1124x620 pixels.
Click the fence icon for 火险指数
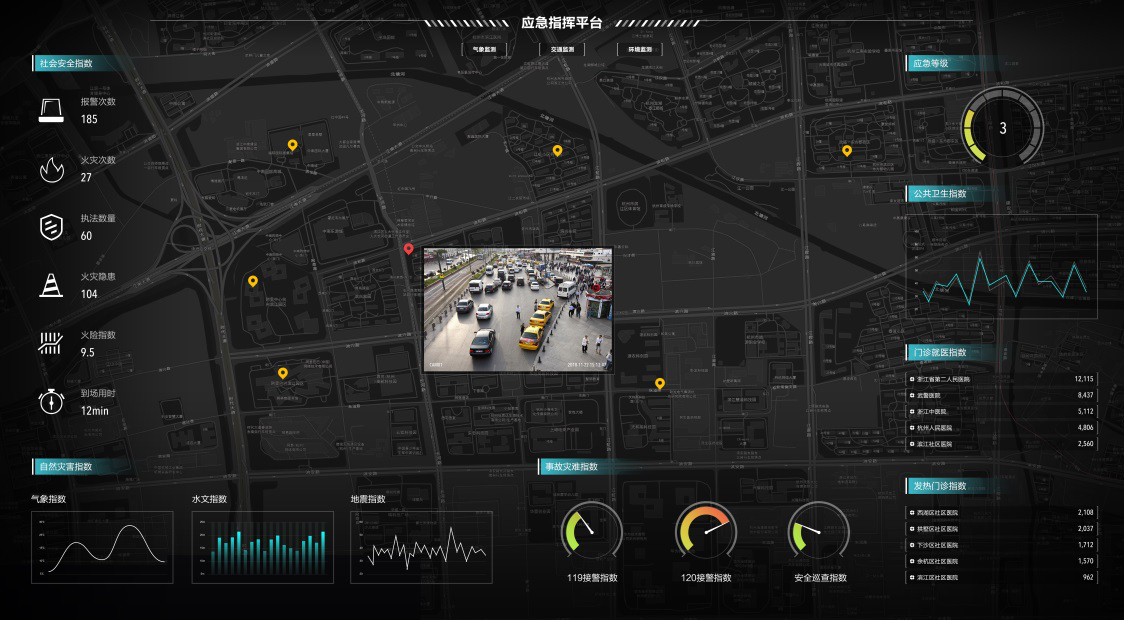51,344
